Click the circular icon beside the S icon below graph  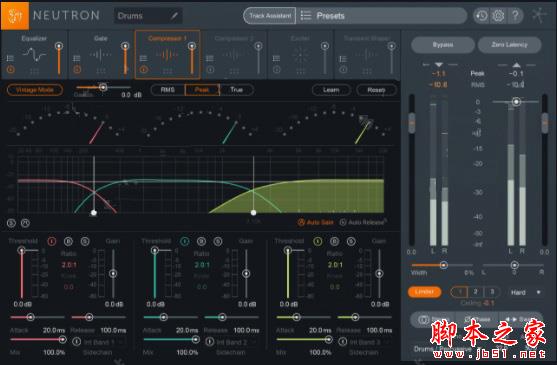point(25,223)
